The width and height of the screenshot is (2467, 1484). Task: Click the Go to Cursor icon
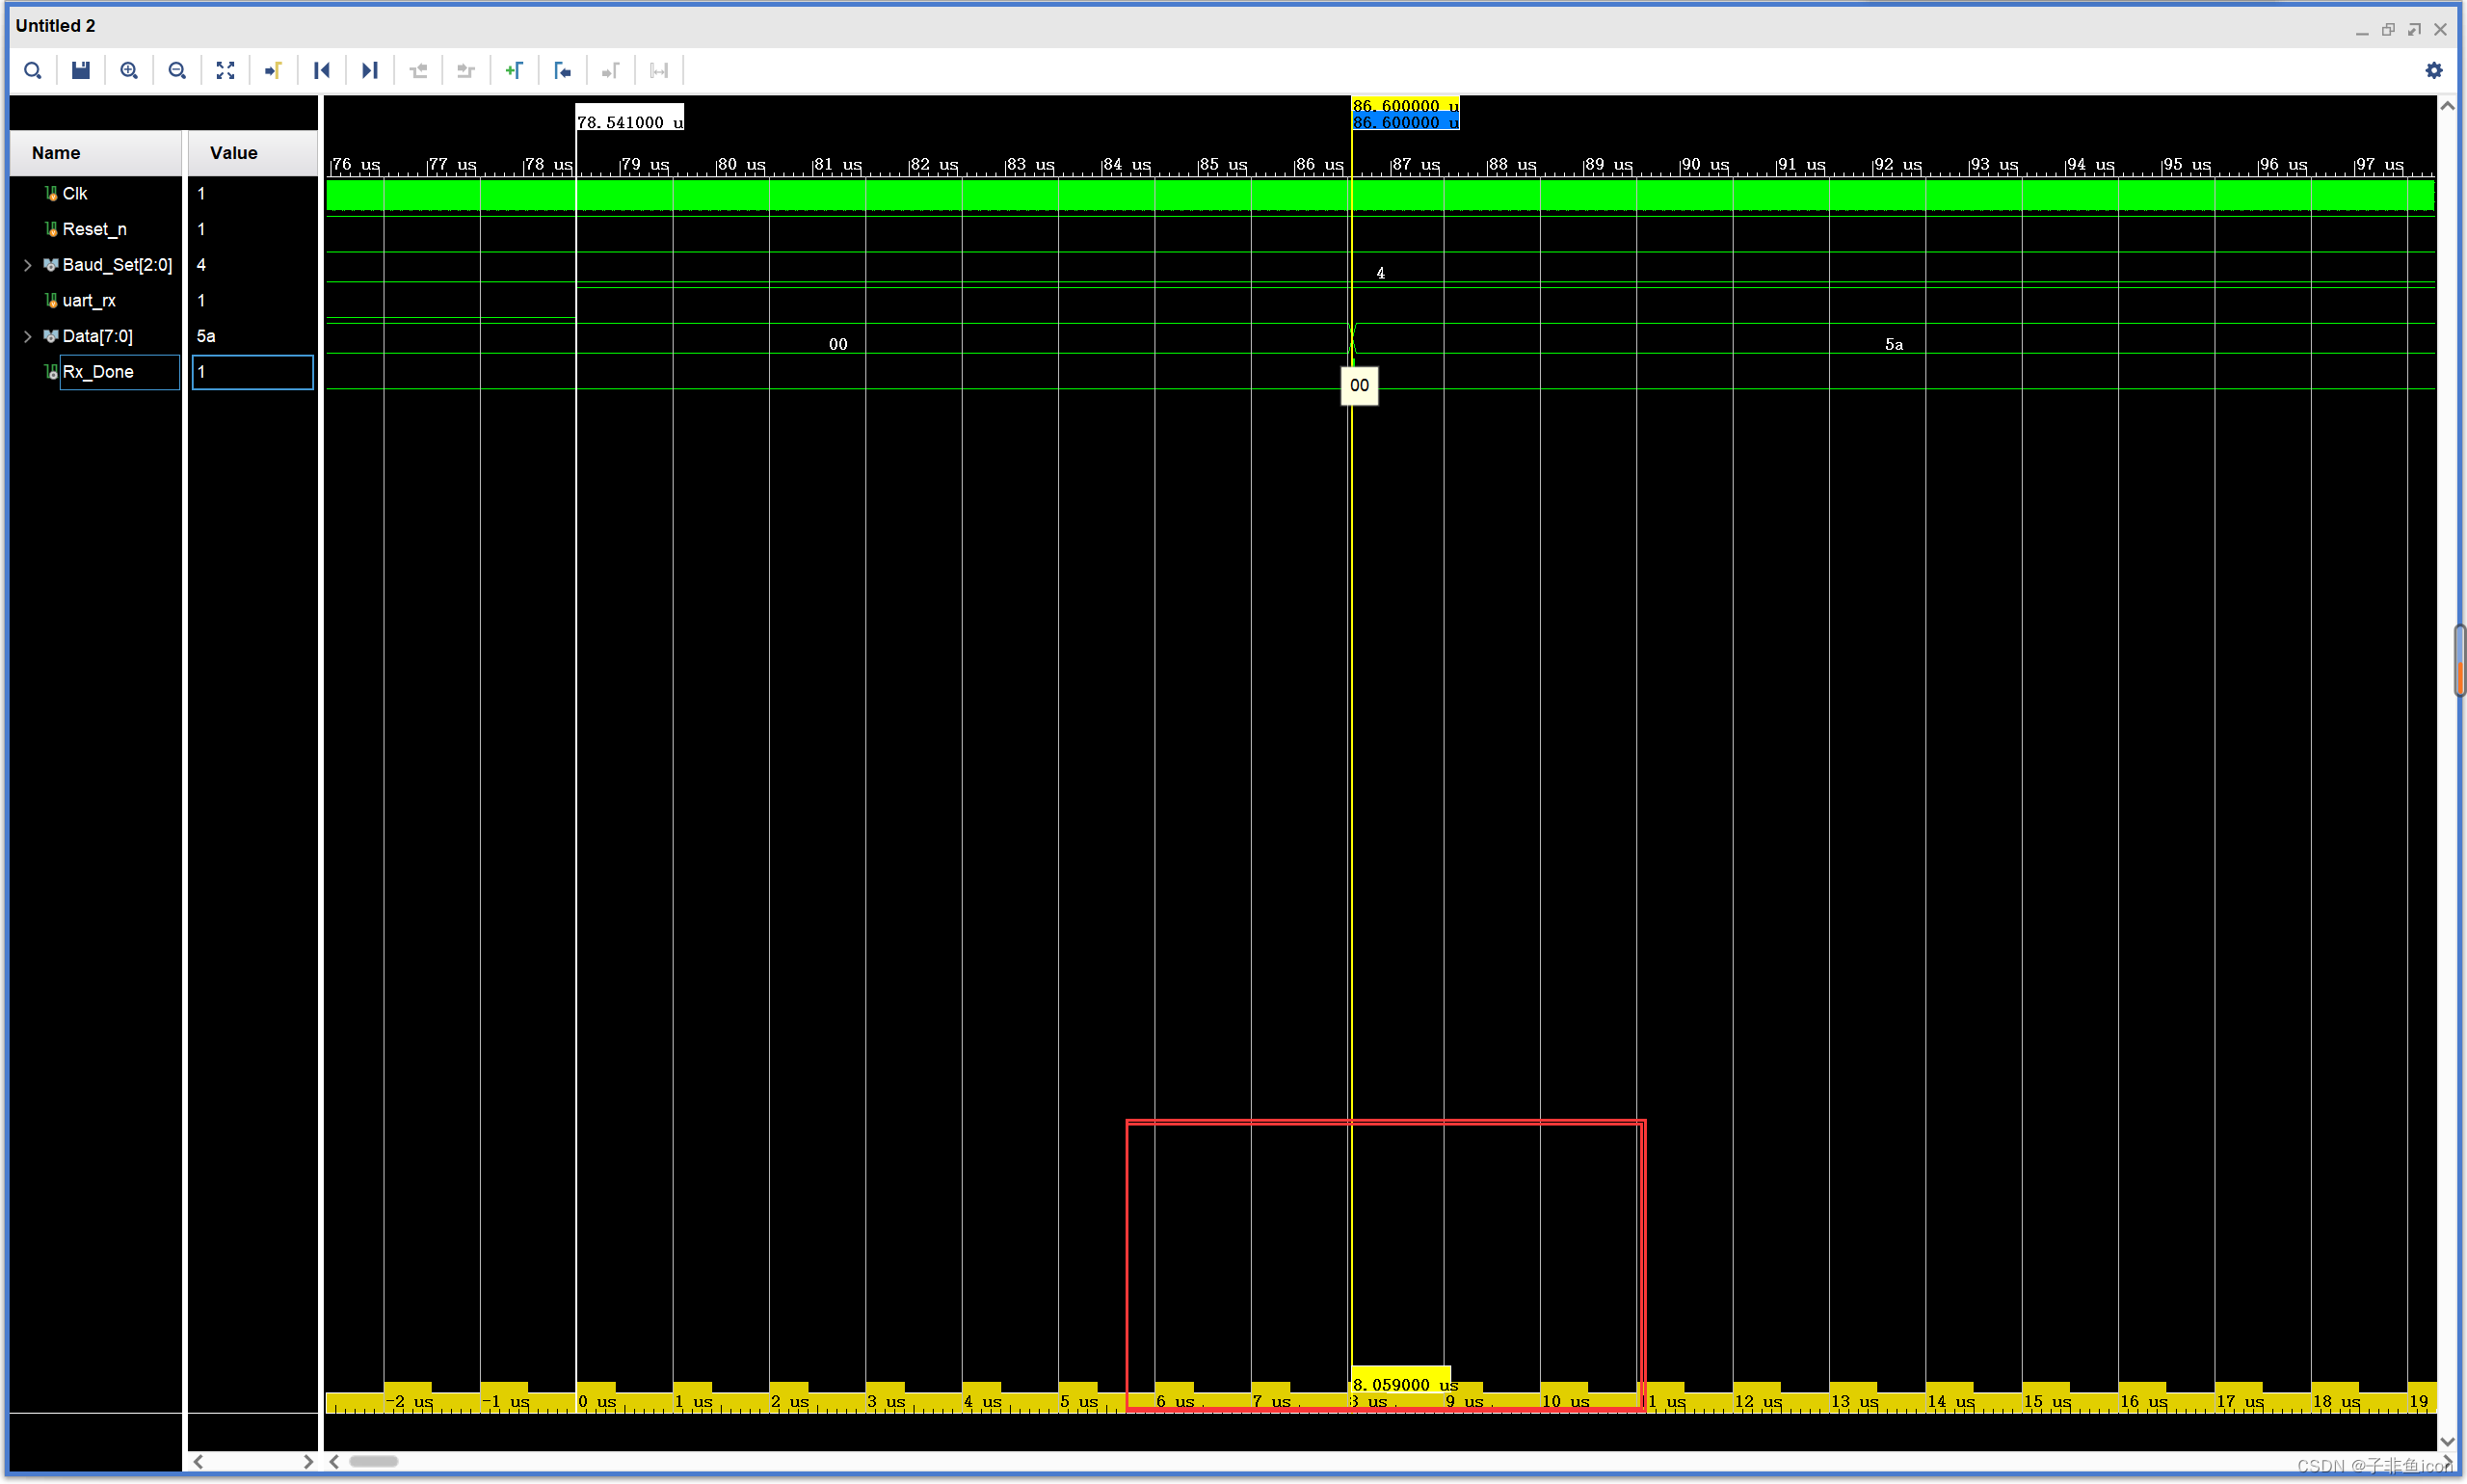273,70
